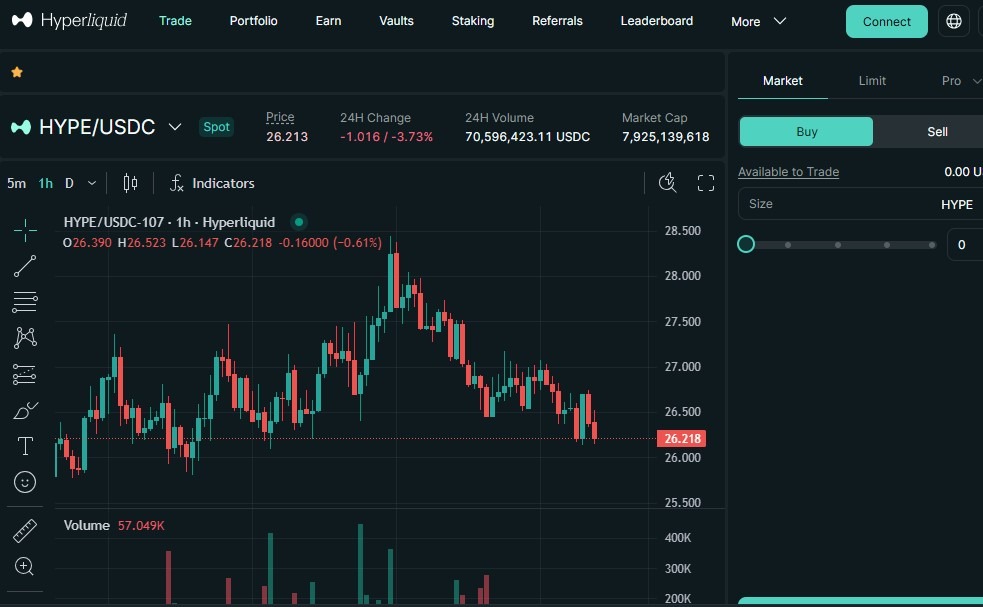The height and width of the screenshot is (607, 983).
Task: Select the Buy order side
Action: [806, 132]
